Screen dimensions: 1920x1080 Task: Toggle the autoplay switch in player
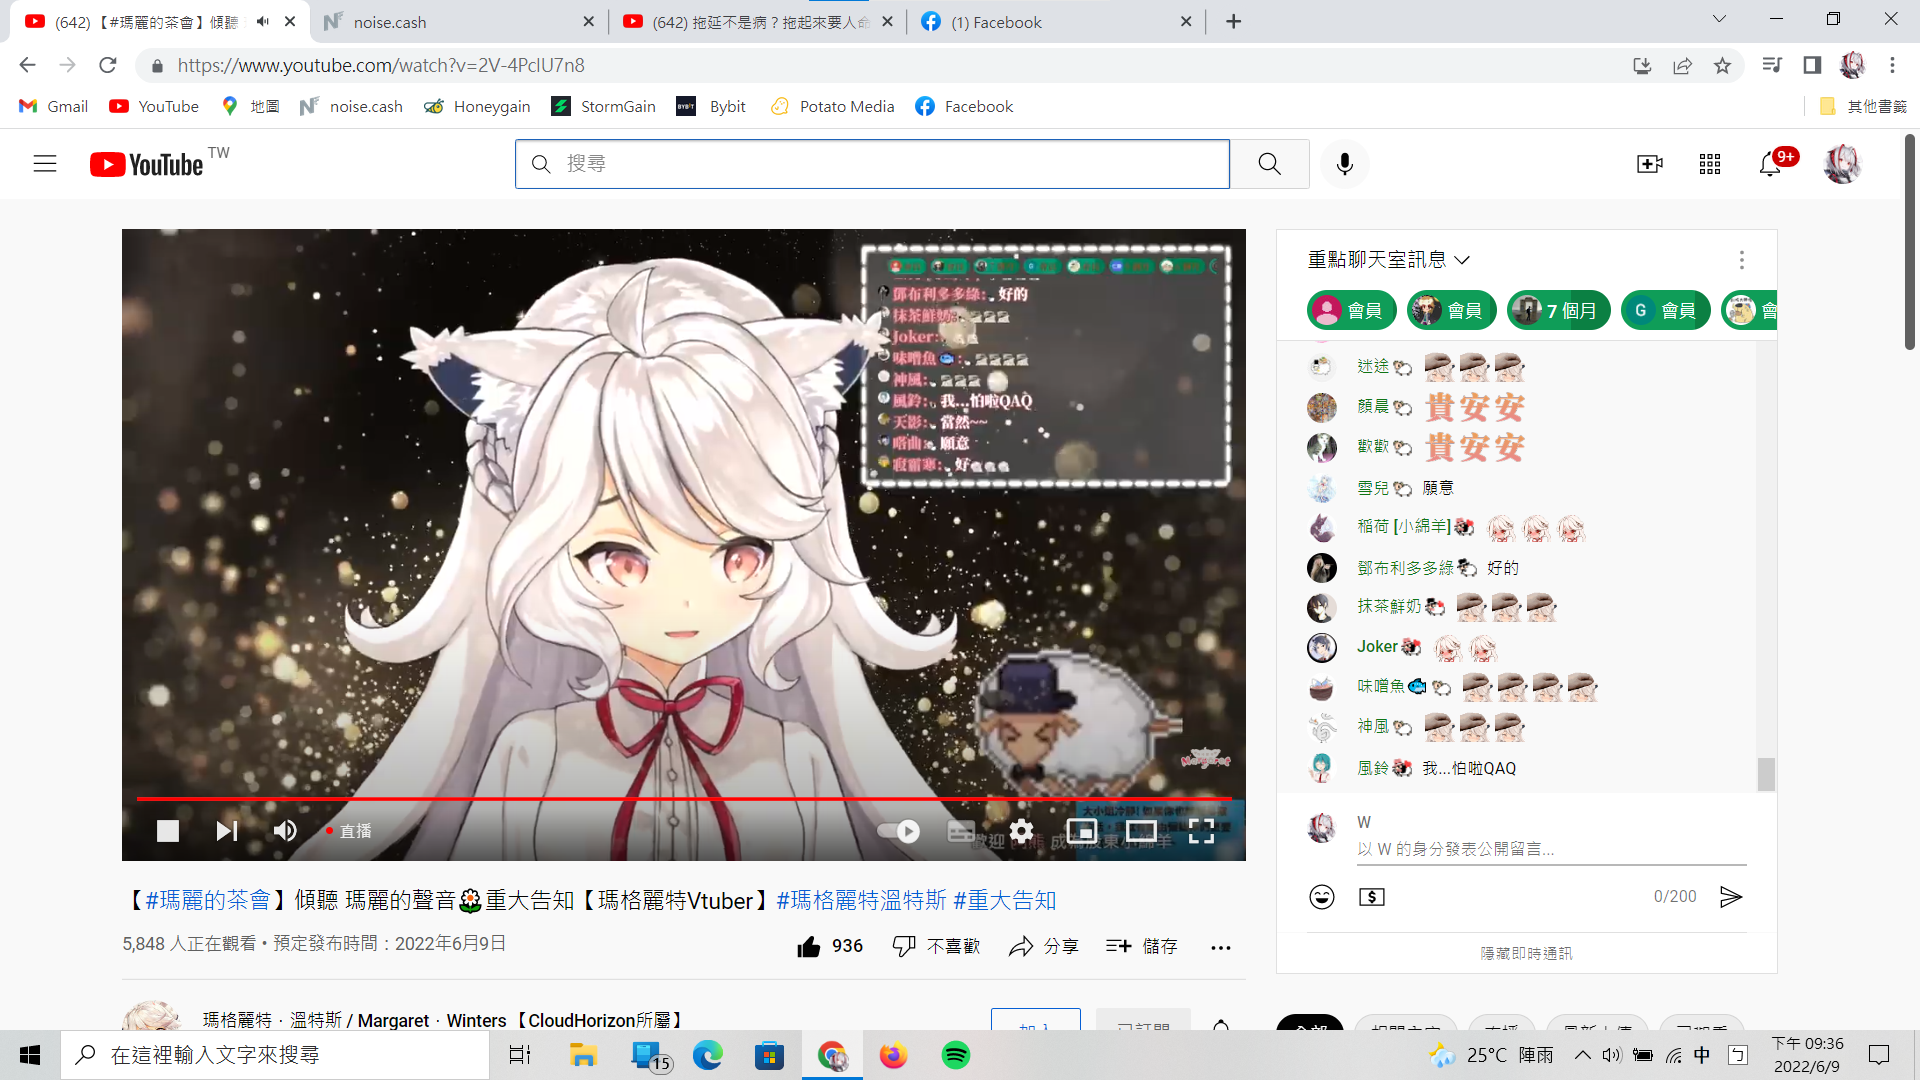click(898, 831)
